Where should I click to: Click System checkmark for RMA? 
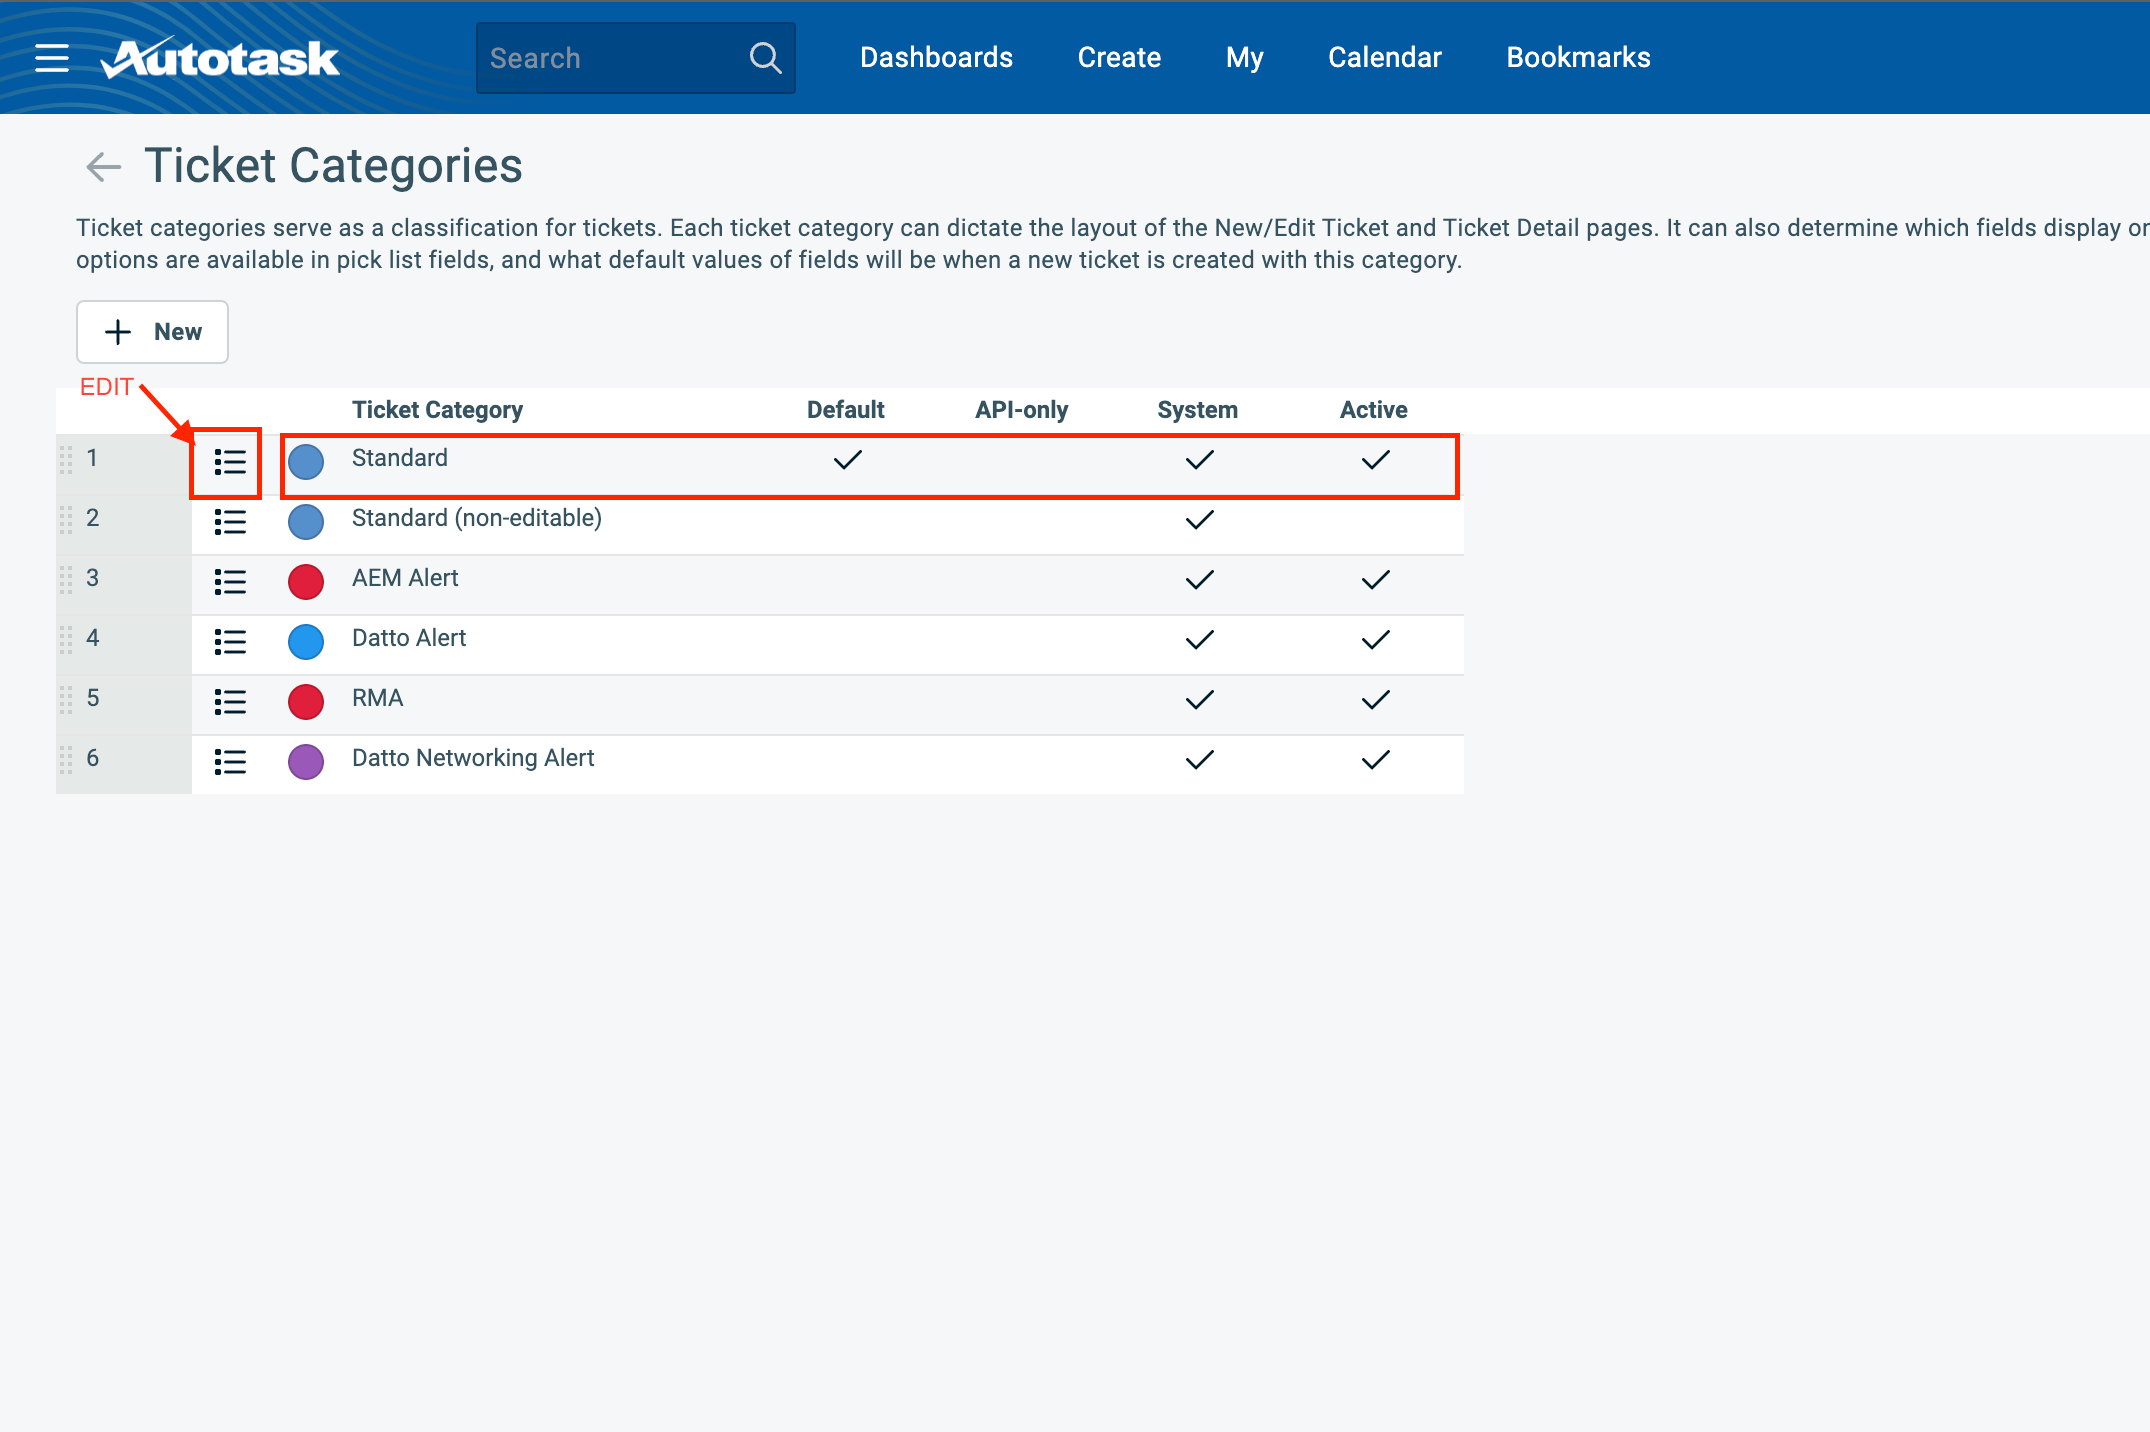(1200, 700)
